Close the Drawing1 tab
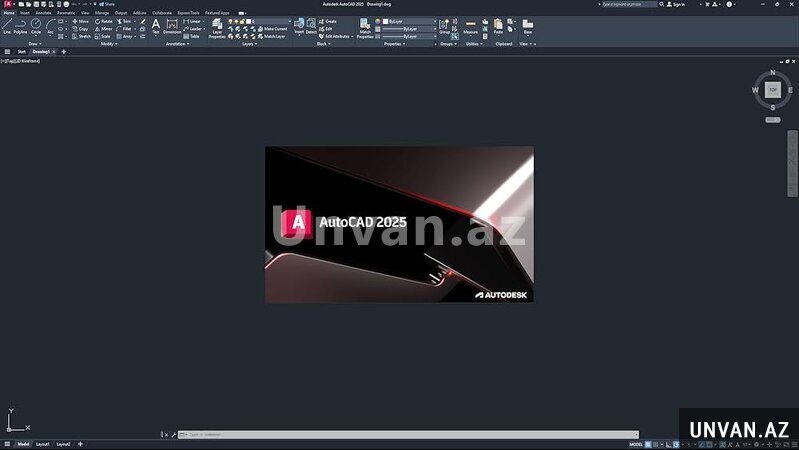Viewport: 799px width, 450px height. [54, 51]
